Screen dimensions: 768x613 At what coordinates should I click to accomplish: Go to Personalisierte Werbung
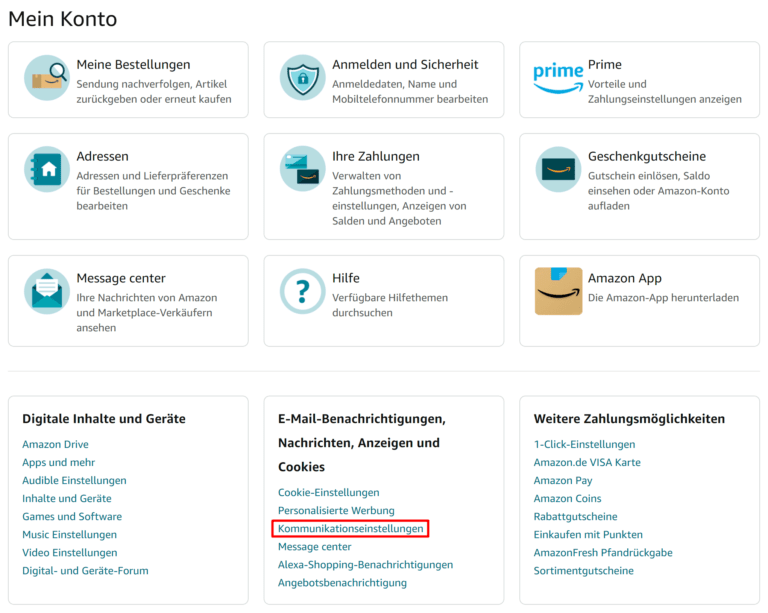tap(336, 510)
